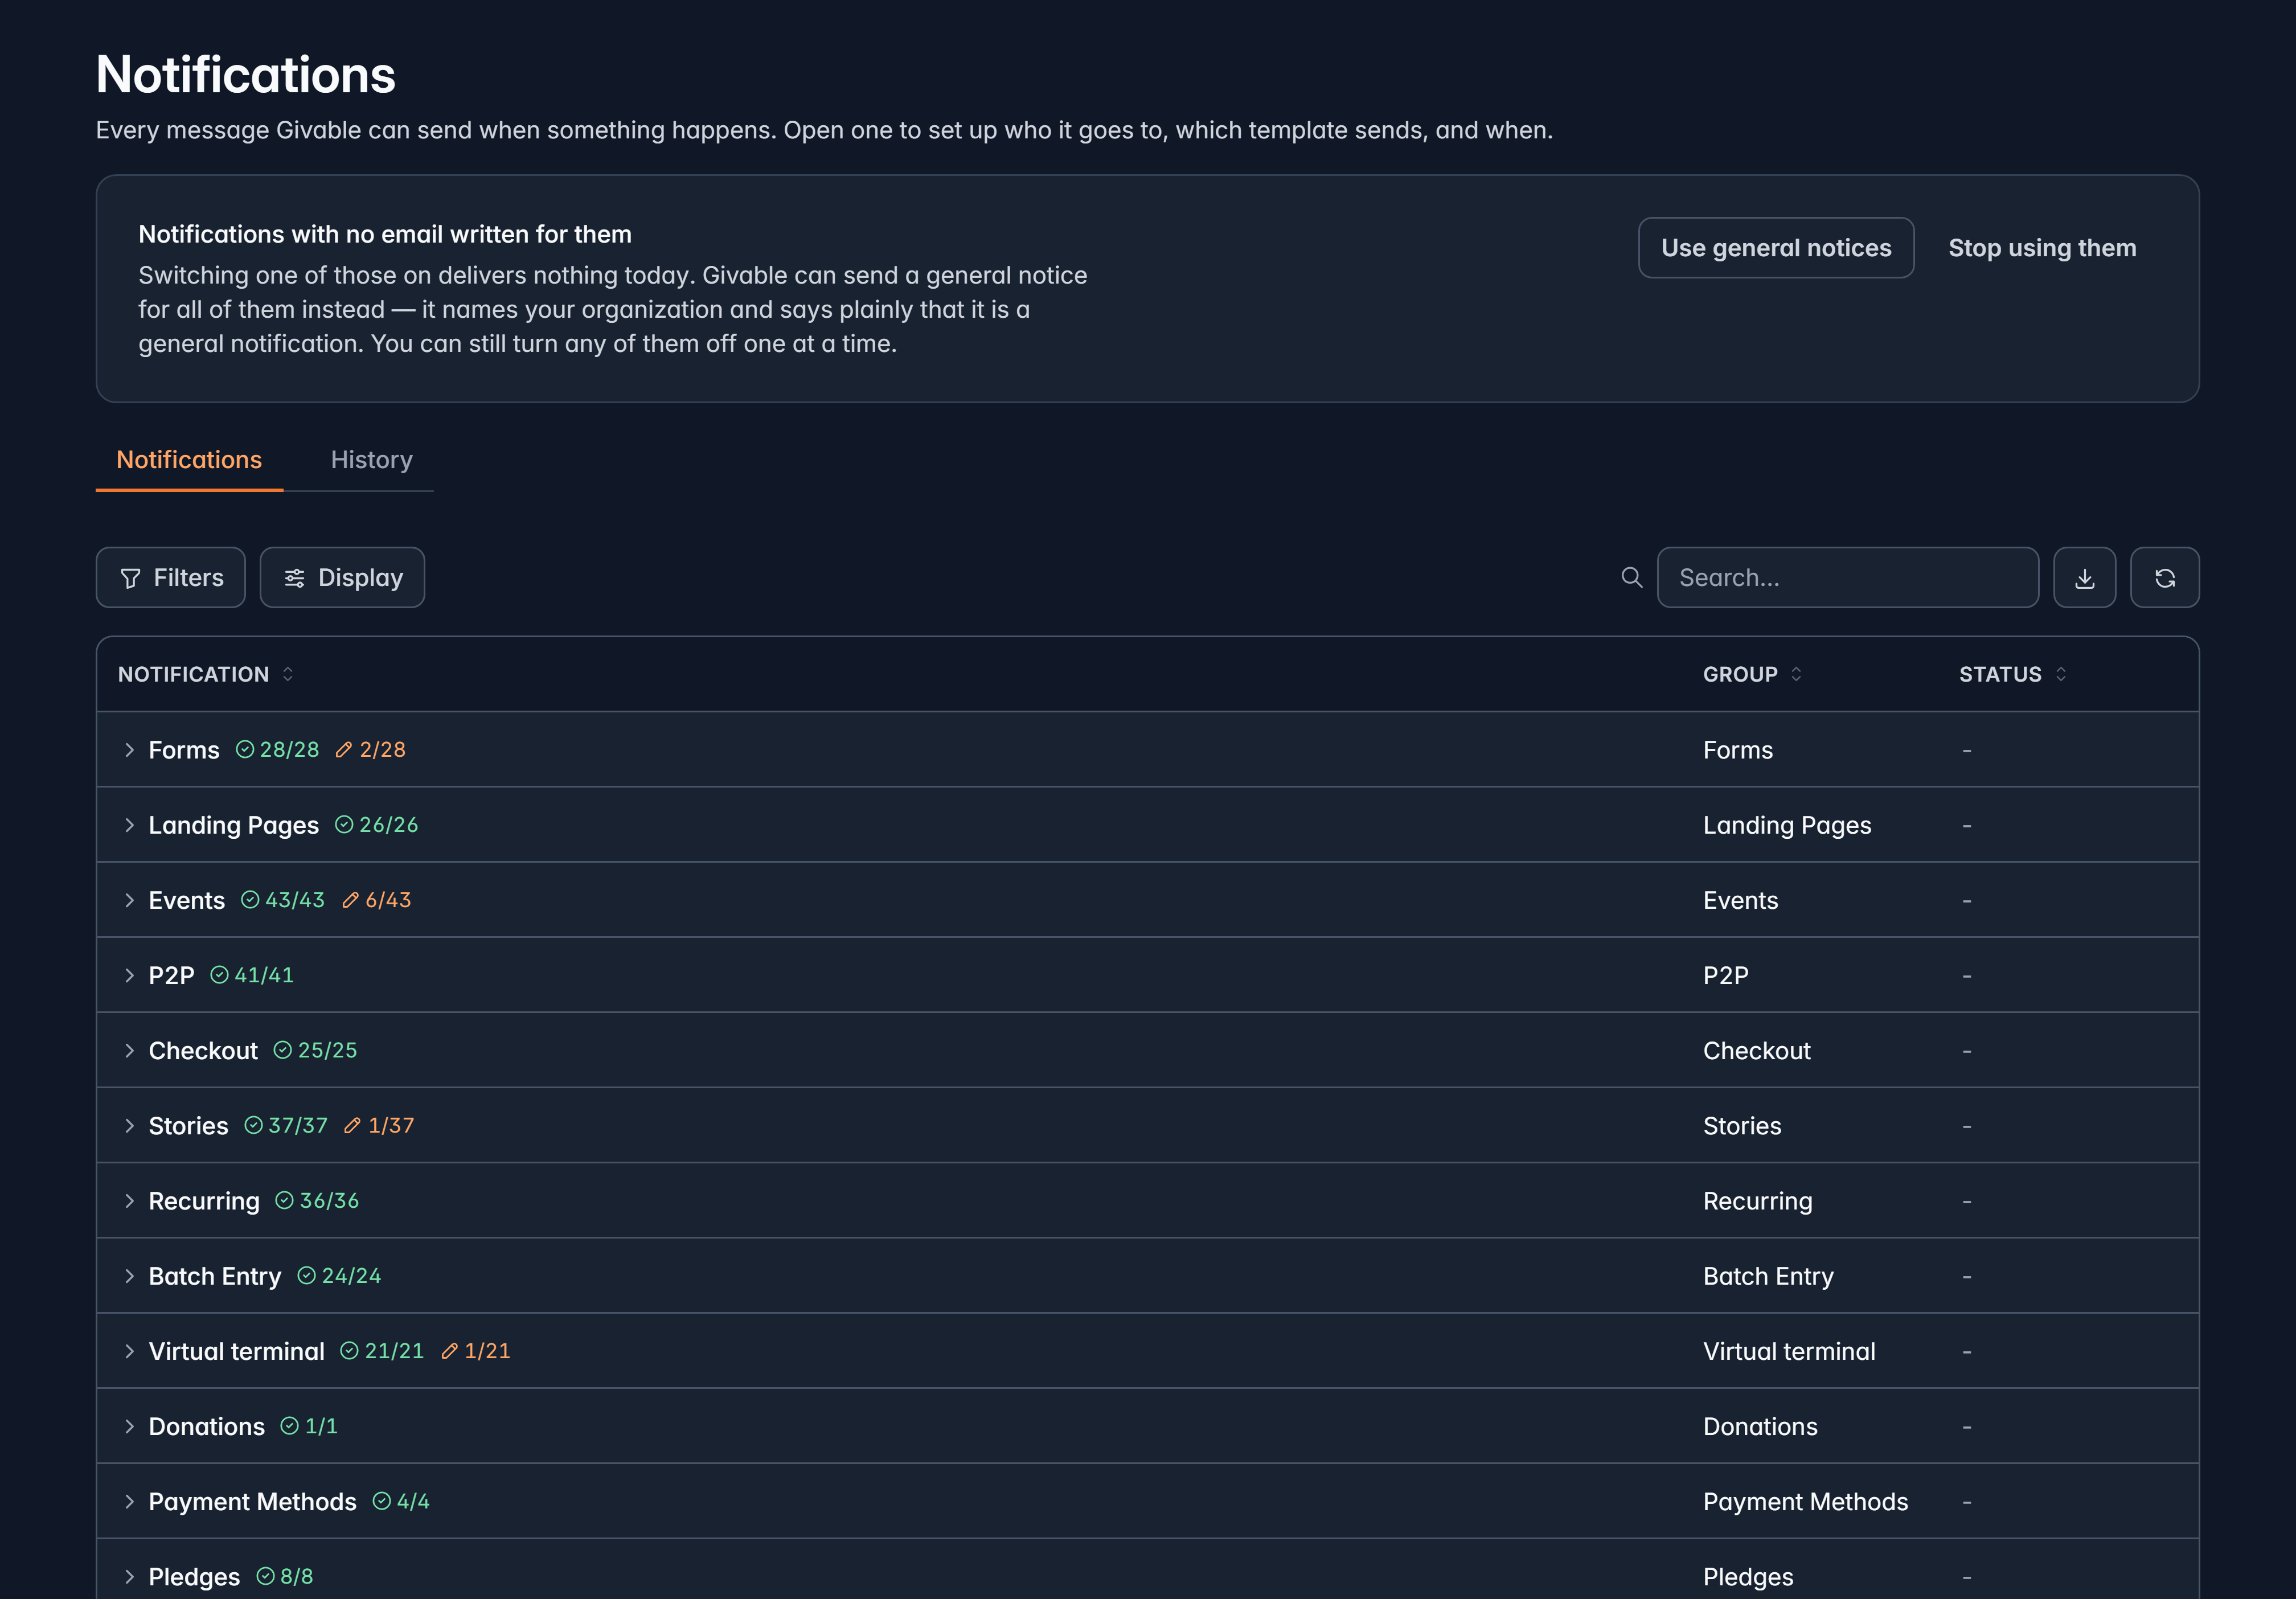
Task: Click the Virtual terminal group cell
Action: (x=1789, y=1351)
